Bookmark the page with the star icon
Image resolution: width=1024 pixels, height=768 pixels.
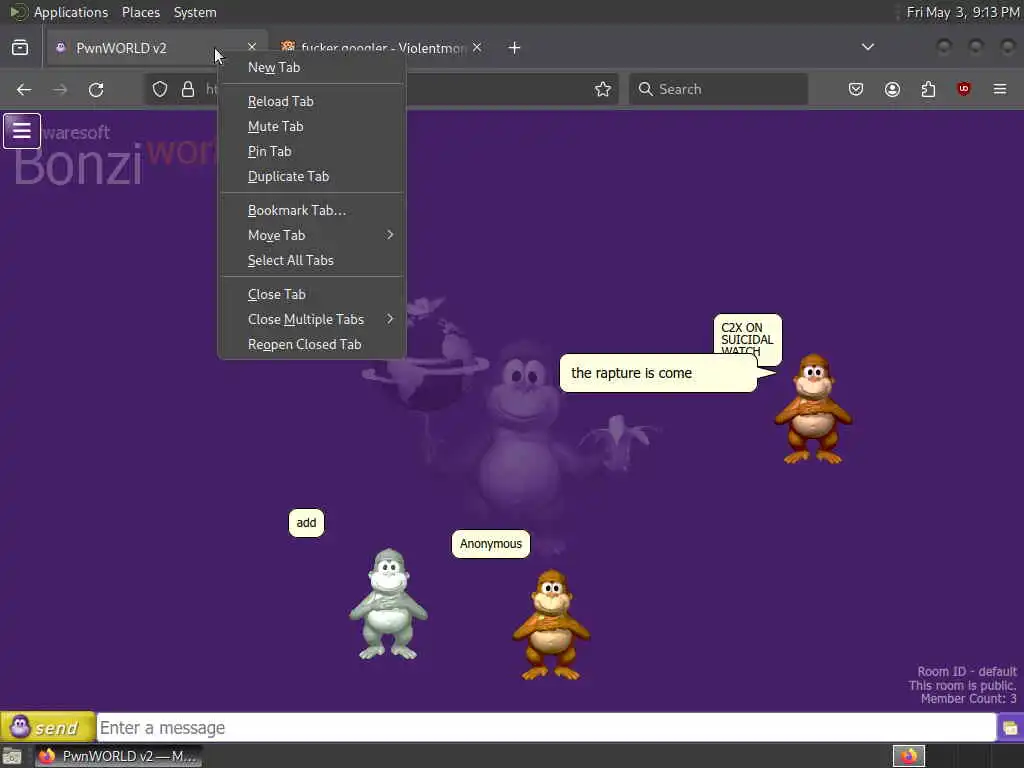[x=603, y=89]
